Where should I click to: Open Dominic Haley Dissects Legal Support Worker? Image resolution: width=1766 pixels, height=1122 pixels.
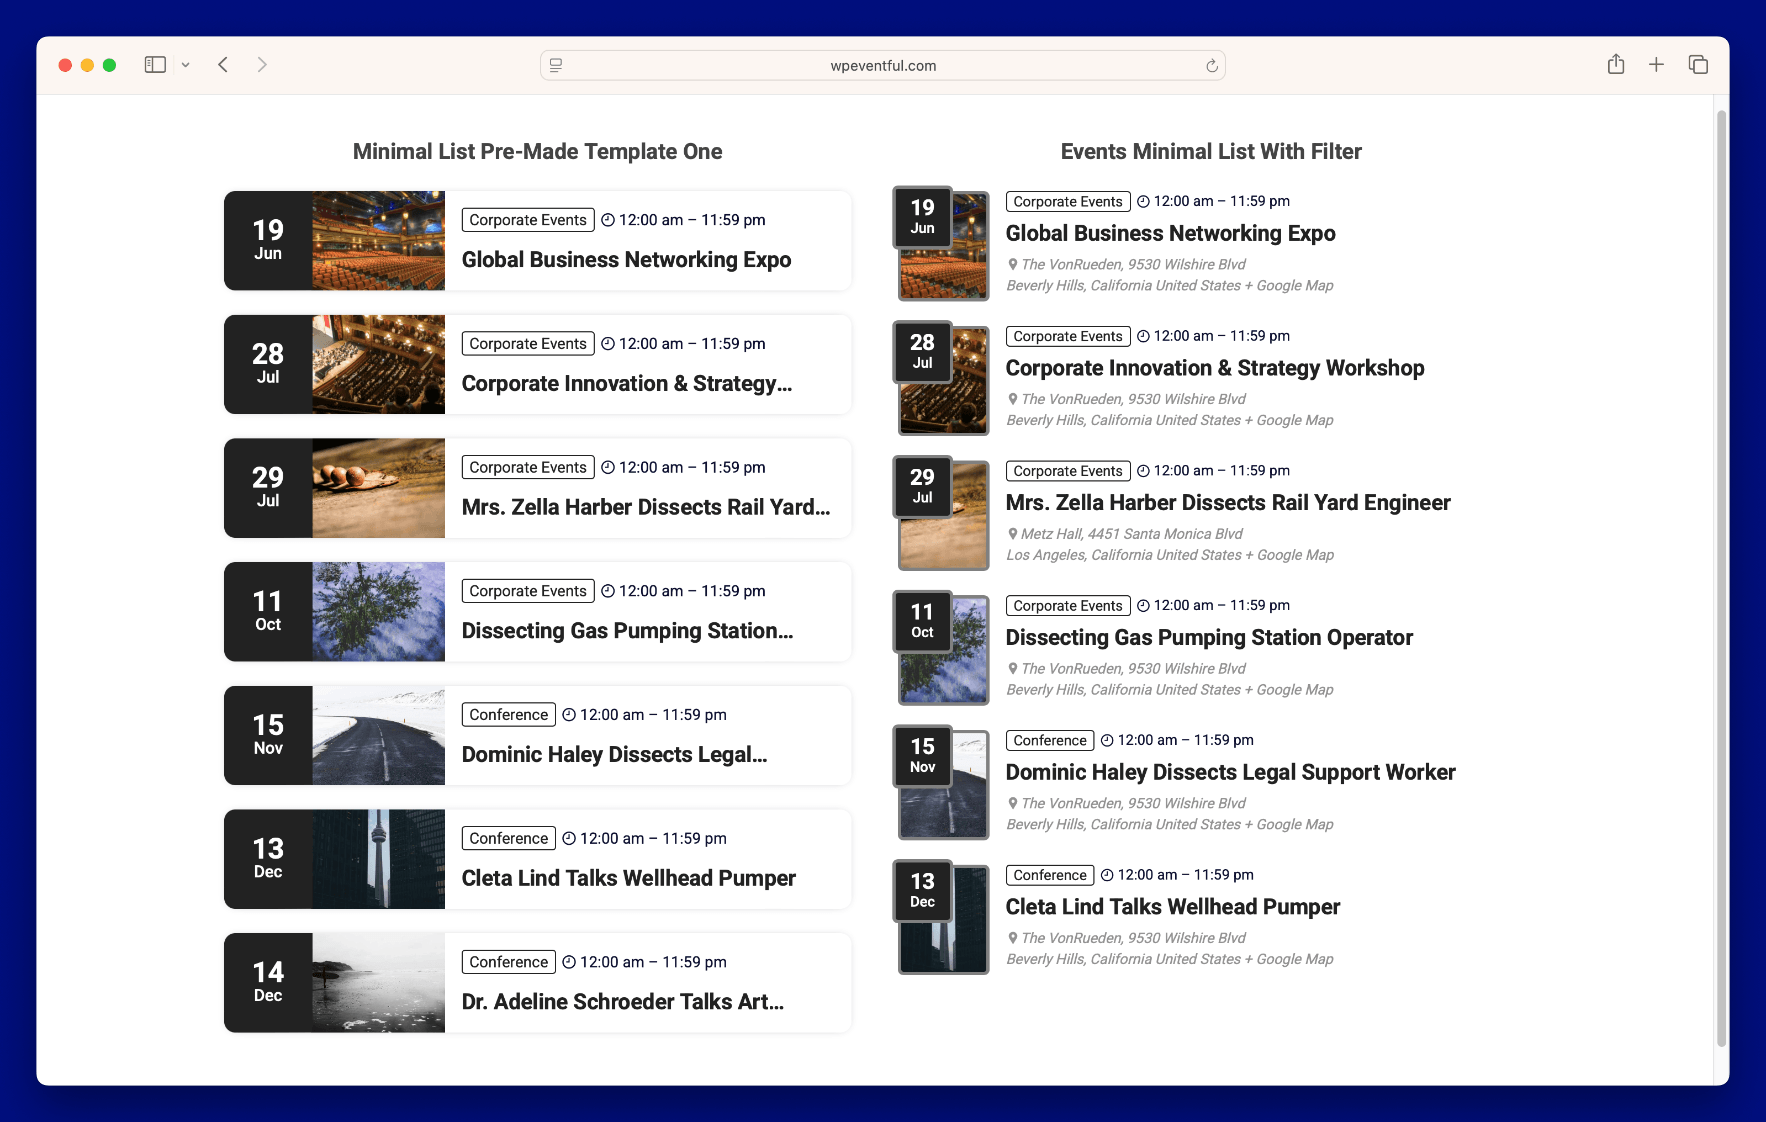(x=1230, y=772)
